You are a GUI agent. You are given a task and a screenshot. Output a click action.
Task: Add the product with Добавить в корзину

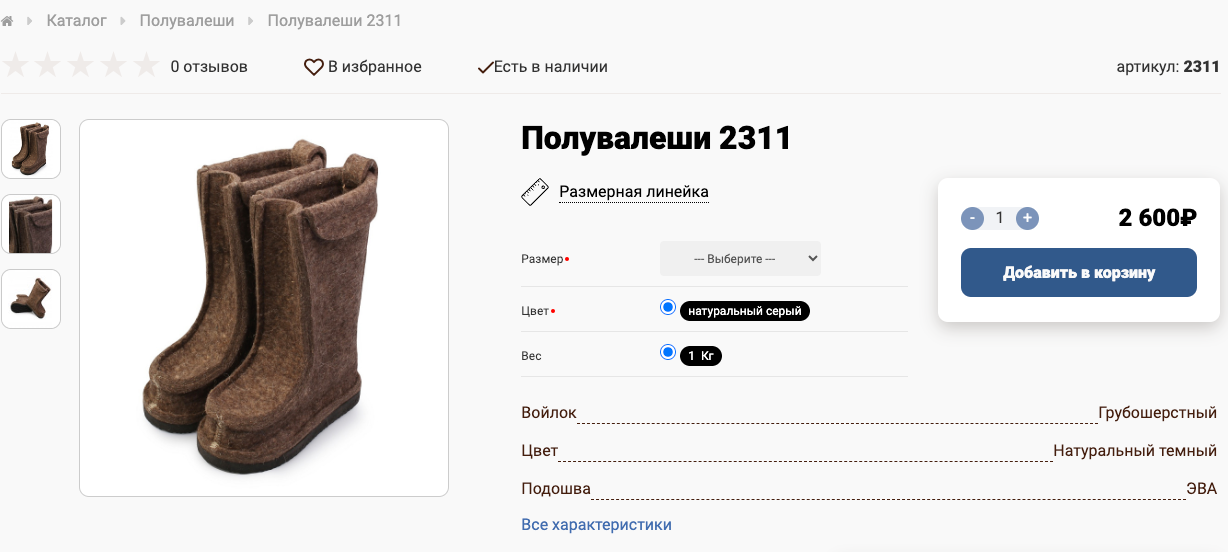[1079, 272]
